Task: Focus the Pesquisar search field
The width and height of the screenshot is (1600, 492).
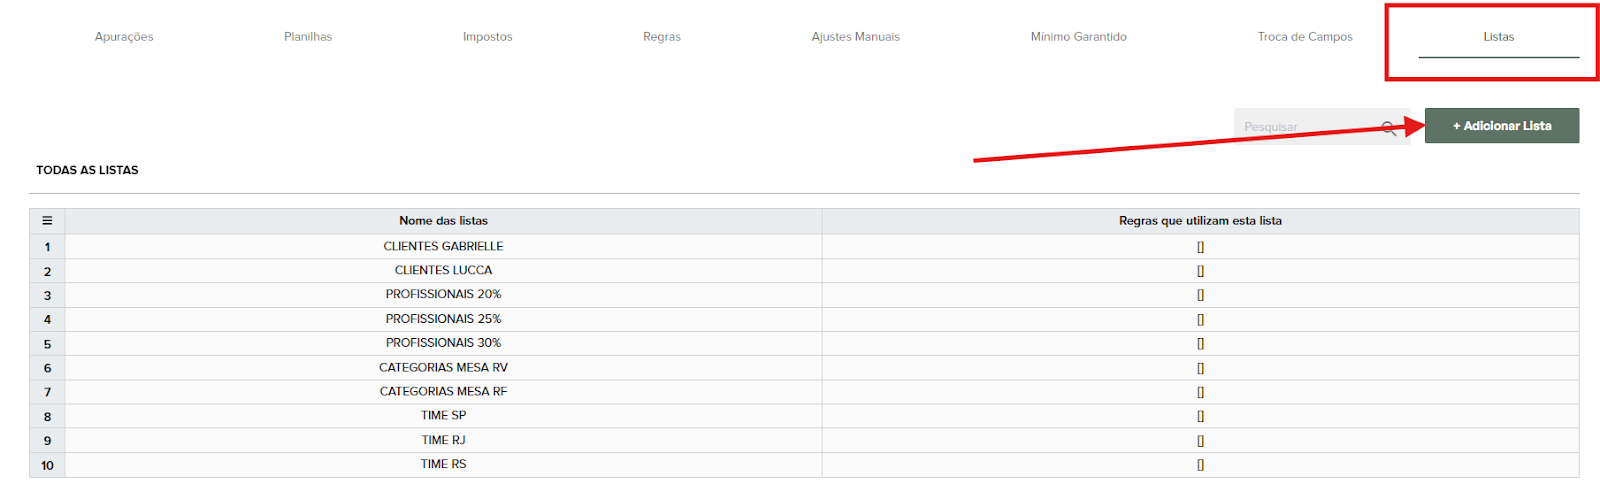Action: pos(1305,127)
